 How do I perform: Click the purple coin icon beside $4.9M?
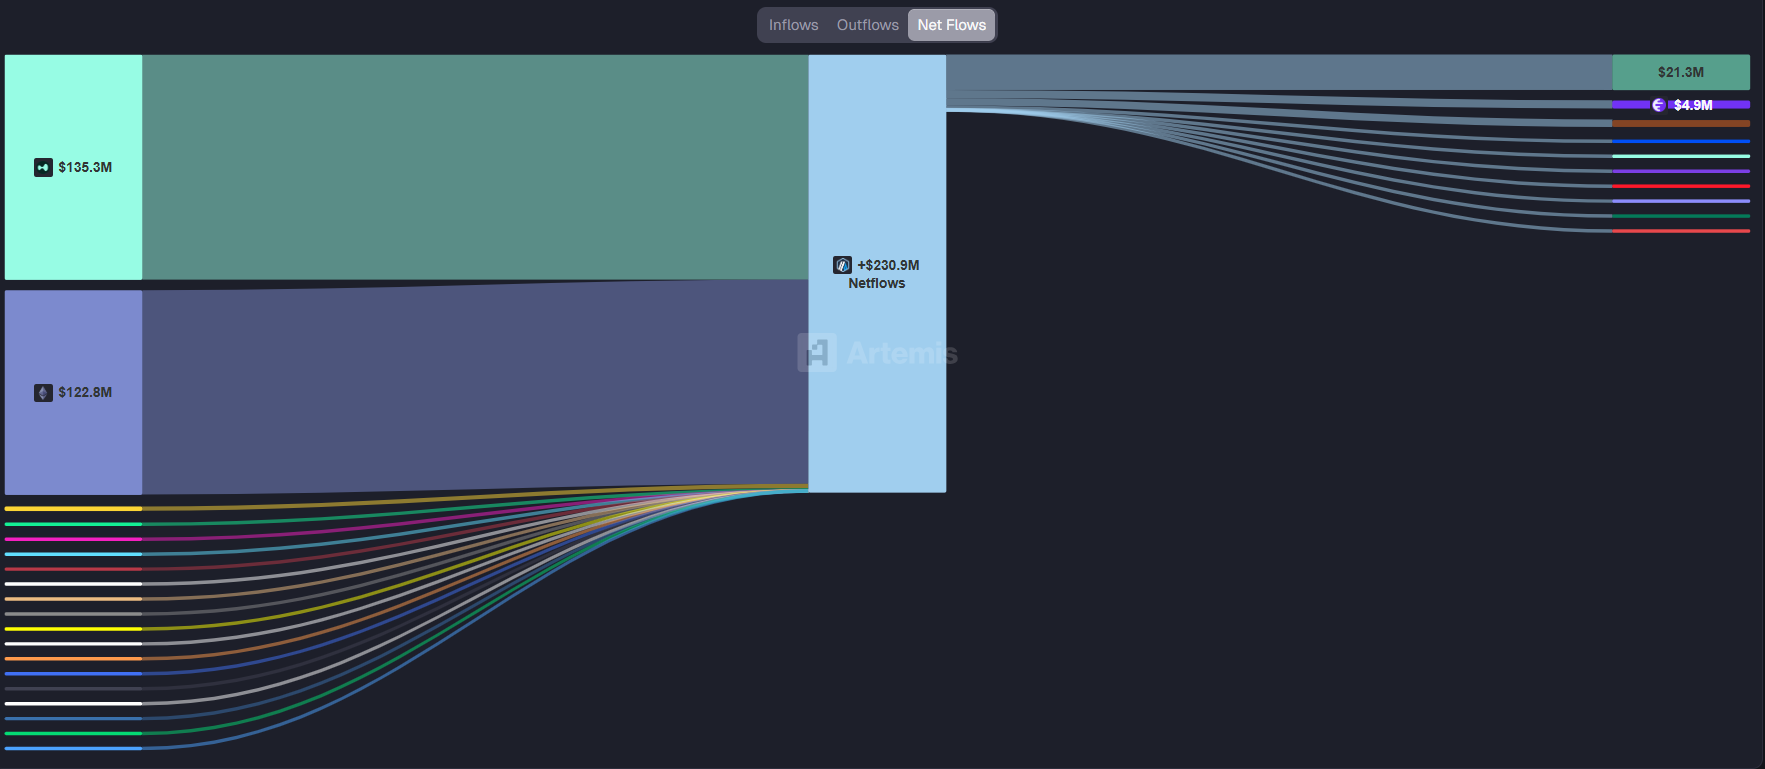tap(1658, 105)
